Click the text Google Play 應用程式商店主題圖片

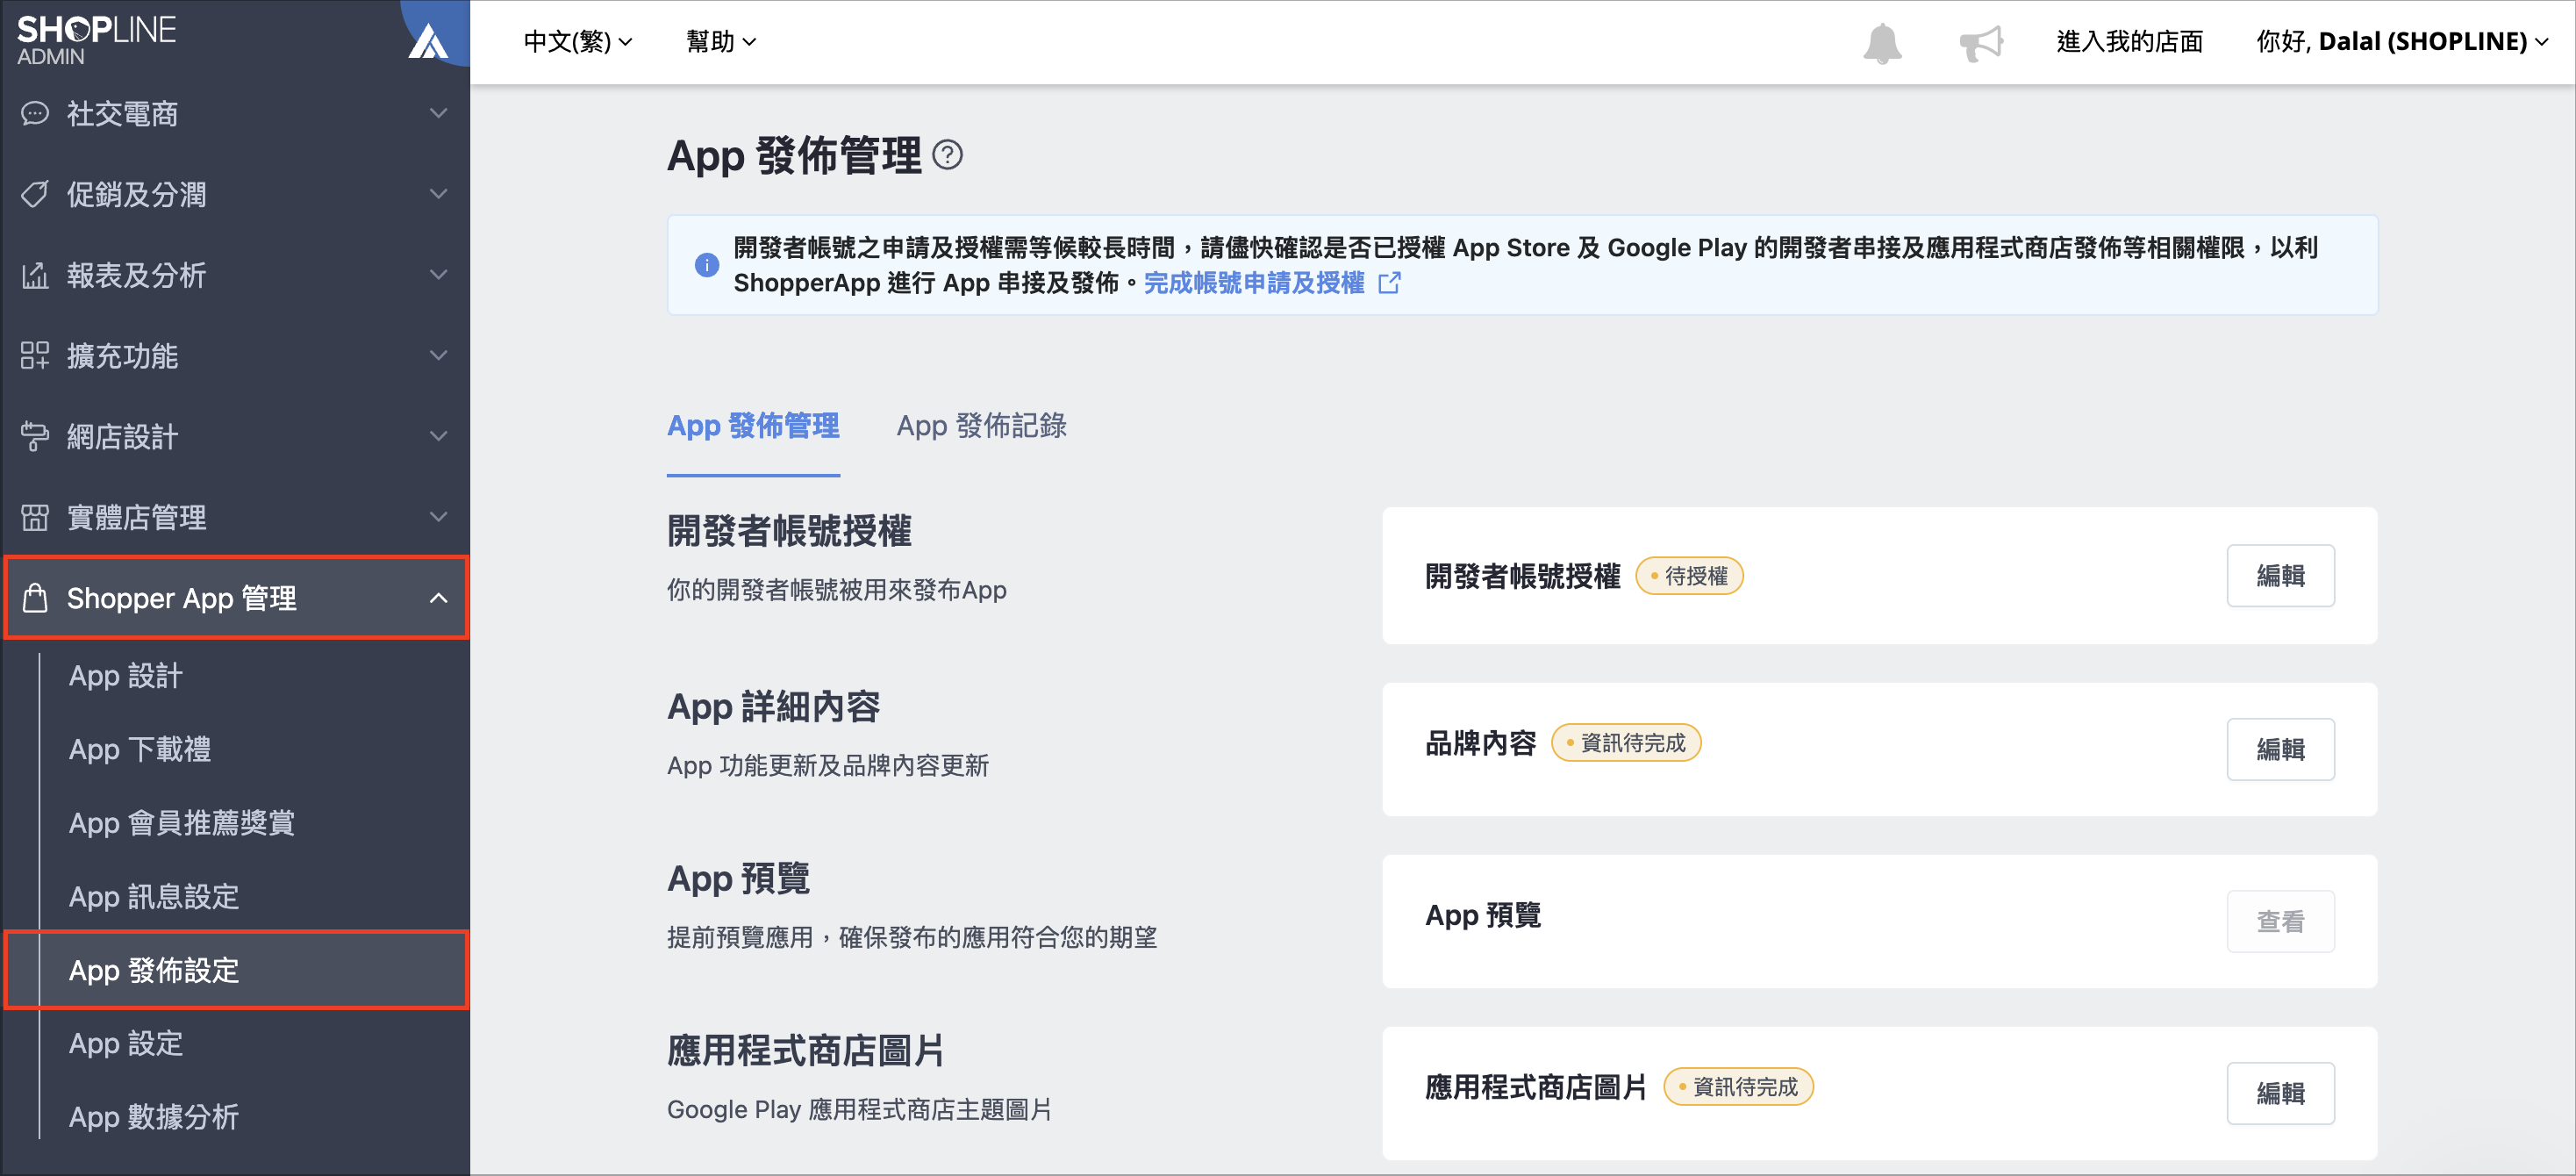pos(859,1110)
